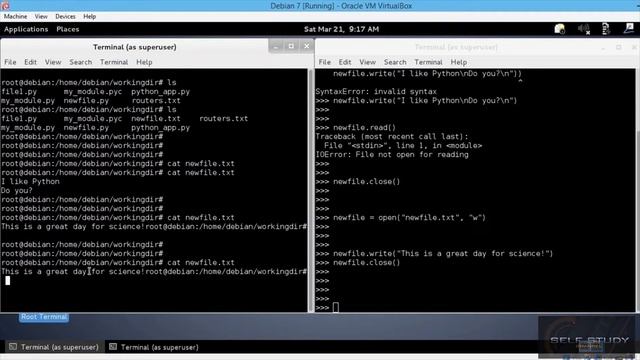Open VirtualBox Machine menu
This screenshot has width=640, height=360.
click(16, 16)
